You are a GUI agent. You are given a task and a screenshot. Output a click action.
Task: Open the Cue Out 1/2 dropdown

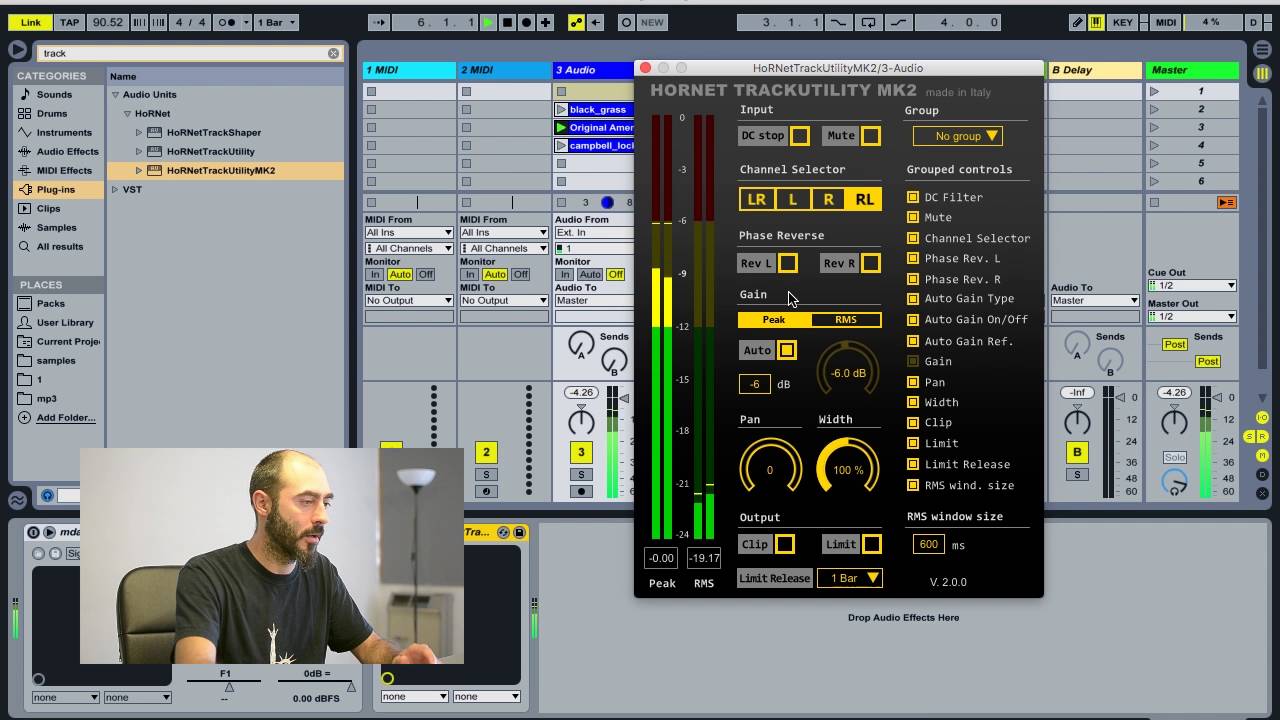(x=1192, y=285)
